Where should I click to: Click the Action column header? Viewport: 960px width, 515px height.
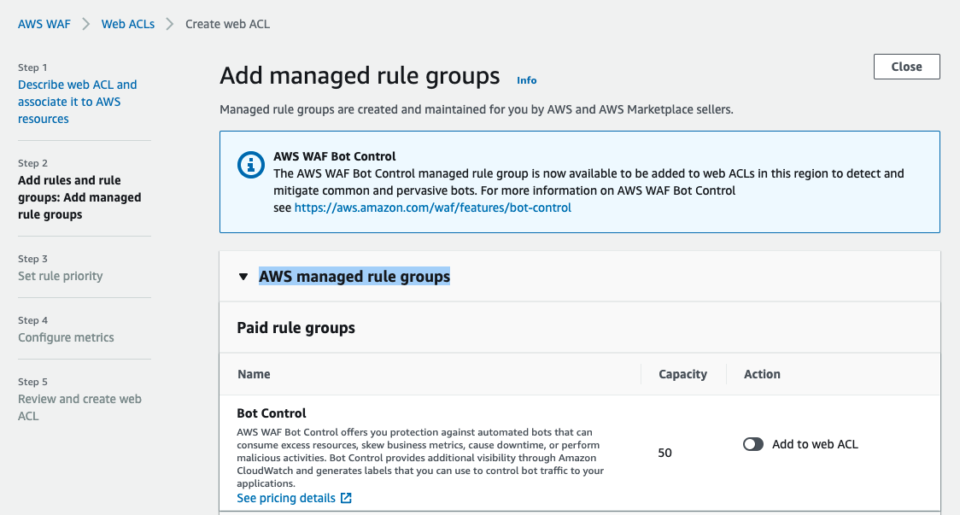coord(762,374)
